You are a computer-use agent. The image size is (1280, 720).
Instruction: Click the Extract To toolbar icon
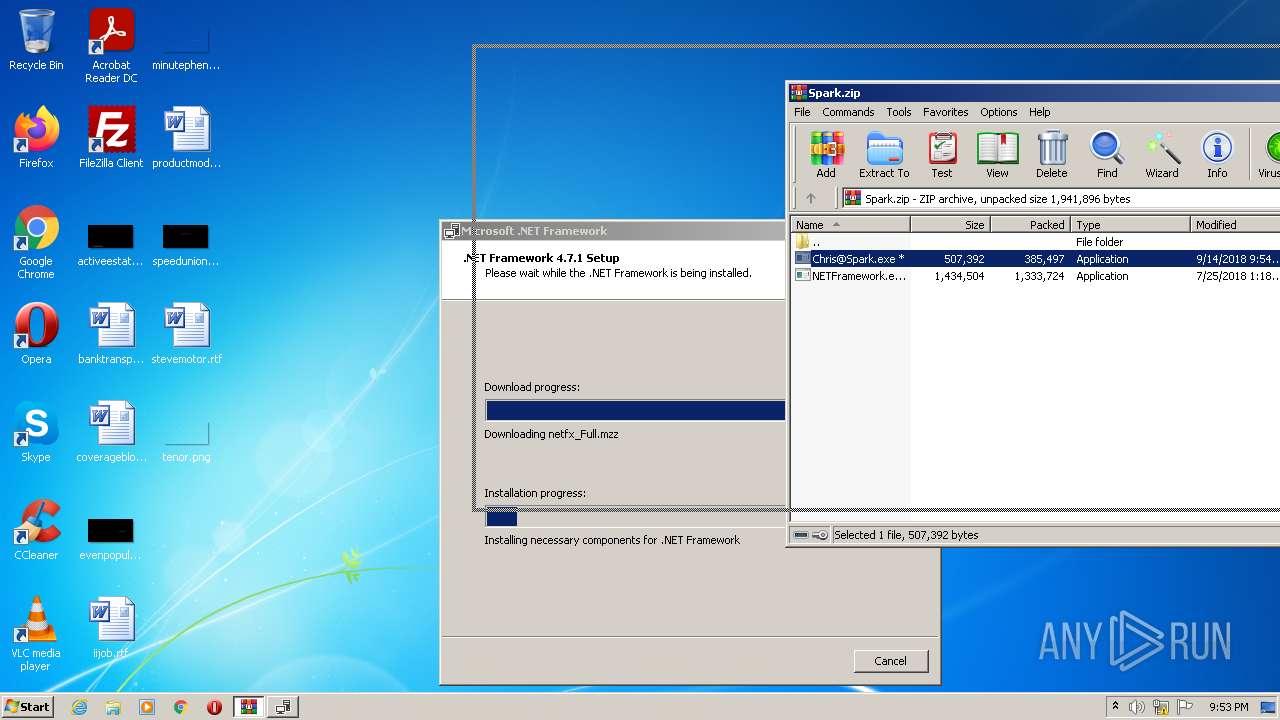coord(884,155)
